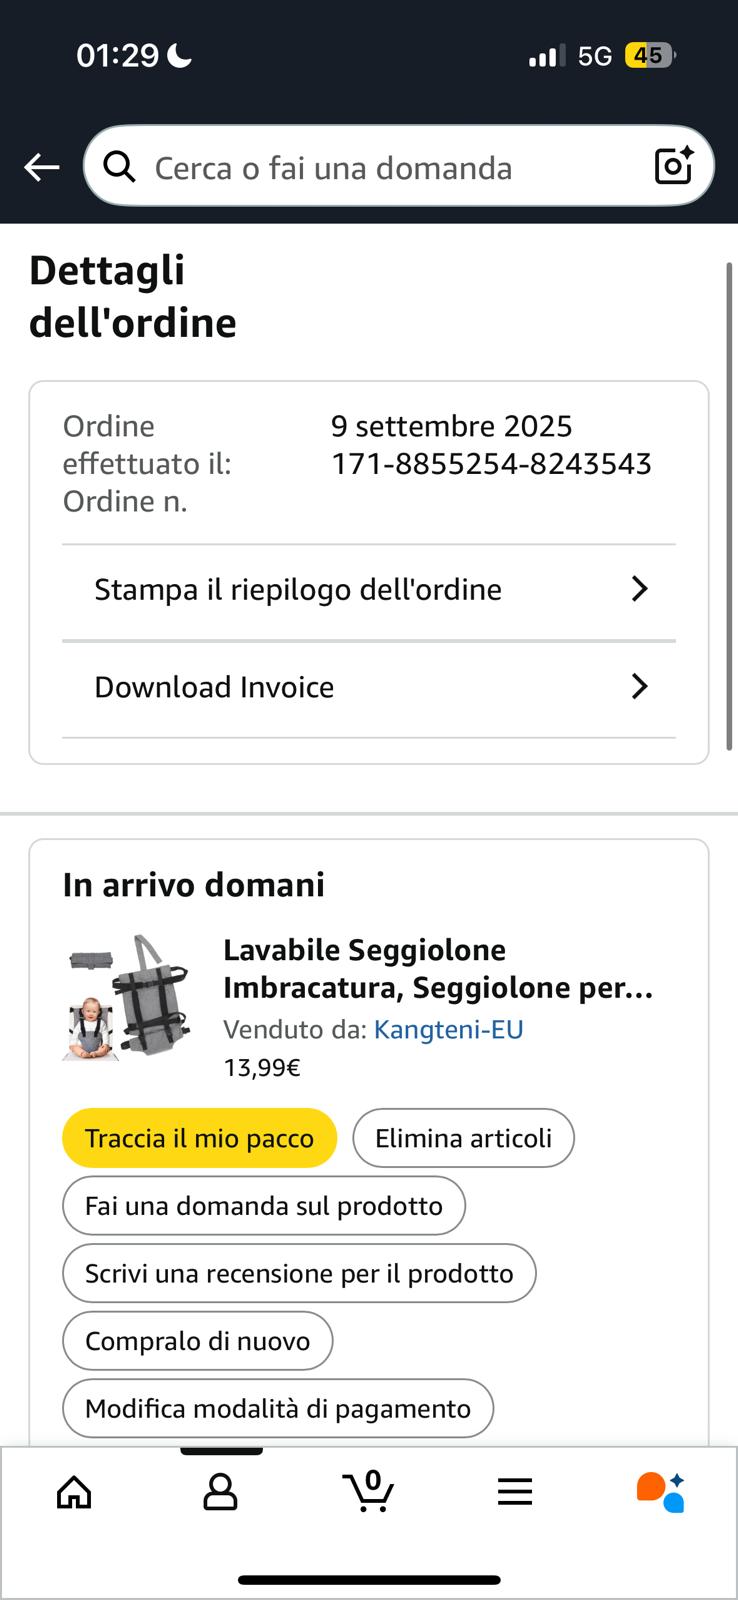Open the hamburger menu icon
738x1600 pixels.
click(515, 1492)
